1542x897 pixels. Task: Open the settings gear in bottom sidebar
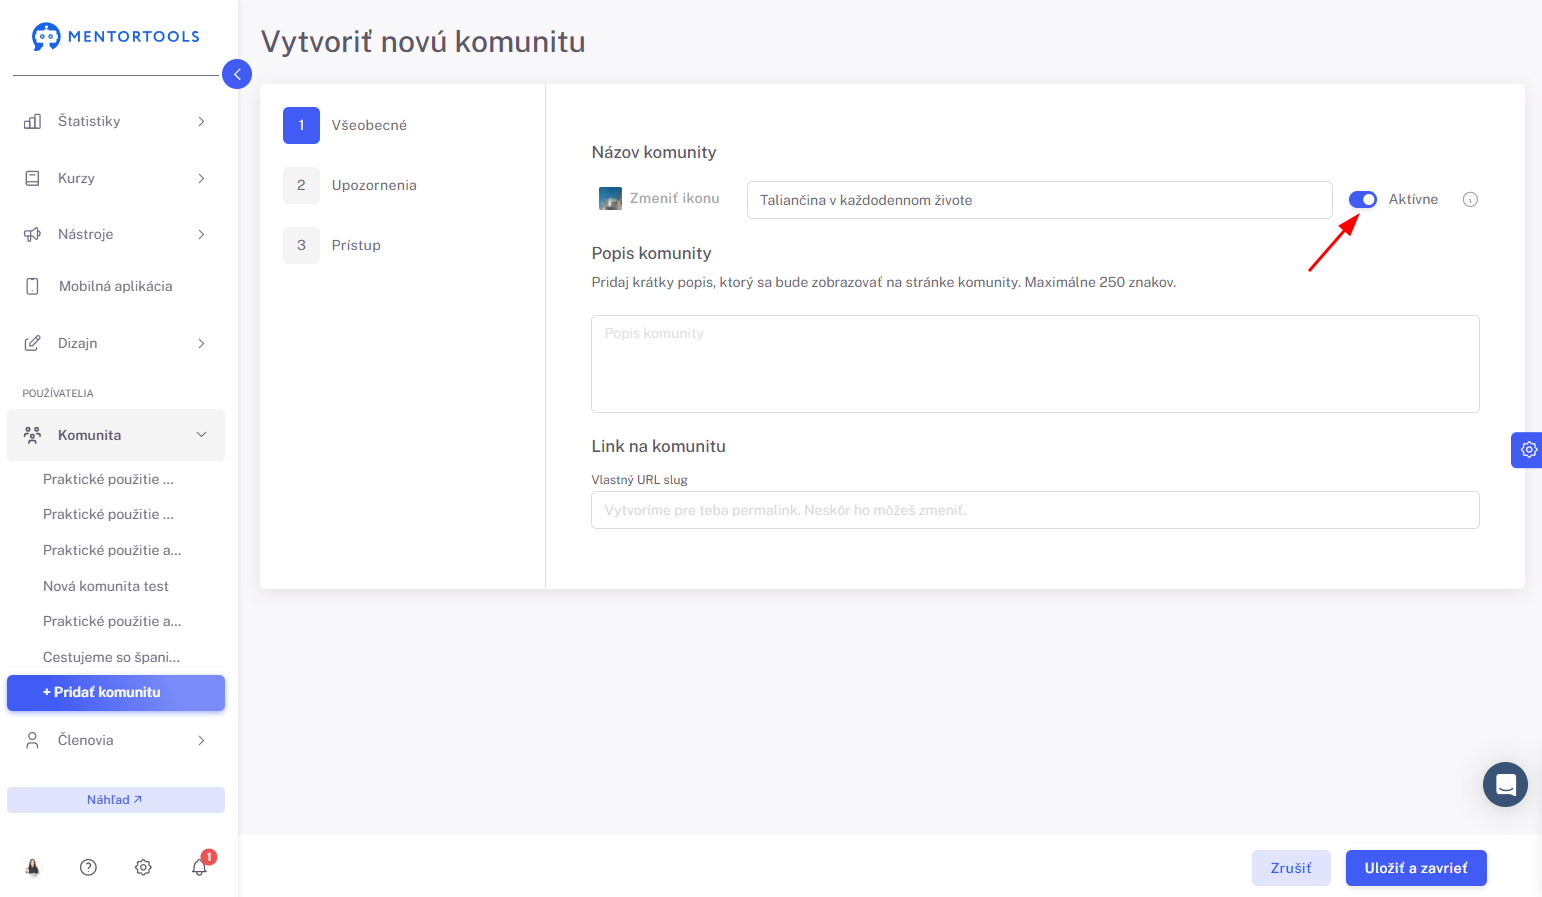(143, 867)
